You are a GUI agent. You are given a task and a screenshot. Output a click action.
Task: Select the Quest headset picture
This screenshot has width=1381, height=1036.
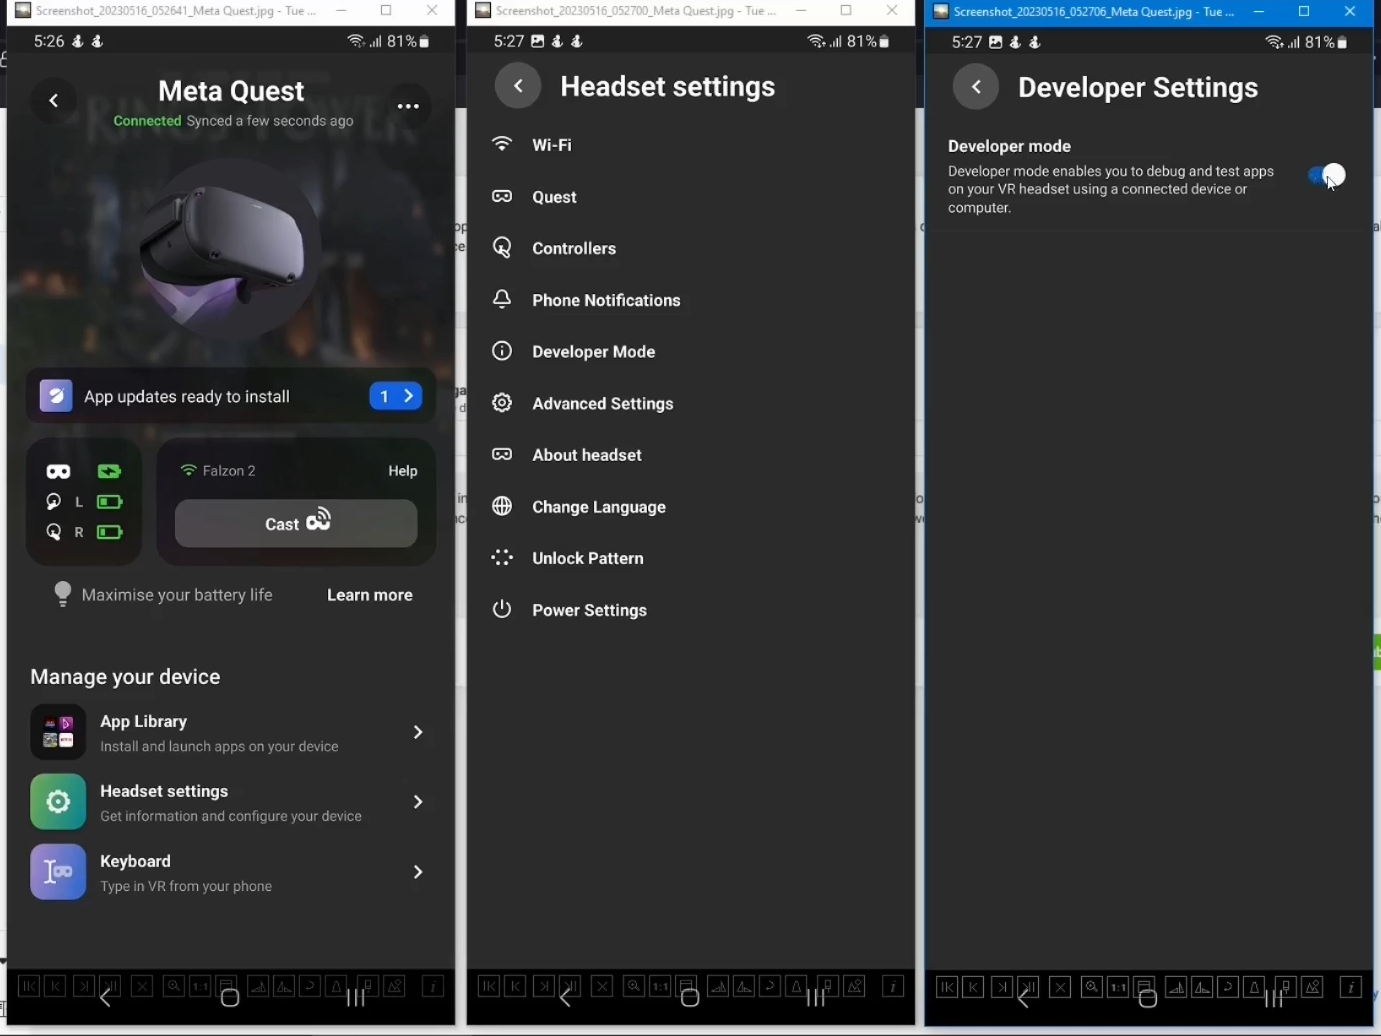click(230, 247)
